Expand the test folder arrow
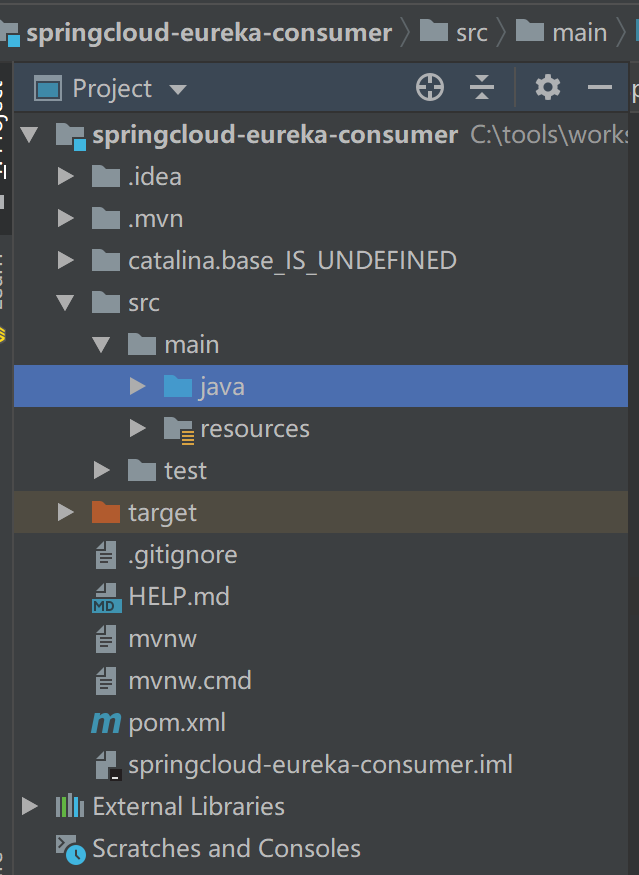This screenshot has height=875, width=639. [x=102, y=470]
